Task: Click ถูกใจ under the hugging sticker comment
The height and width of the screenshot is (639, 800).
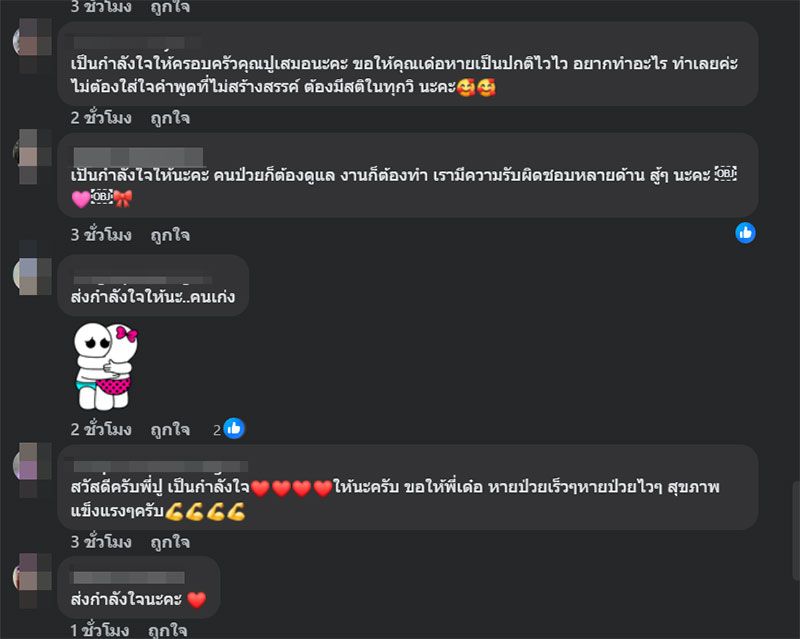Action: point(170,430)
